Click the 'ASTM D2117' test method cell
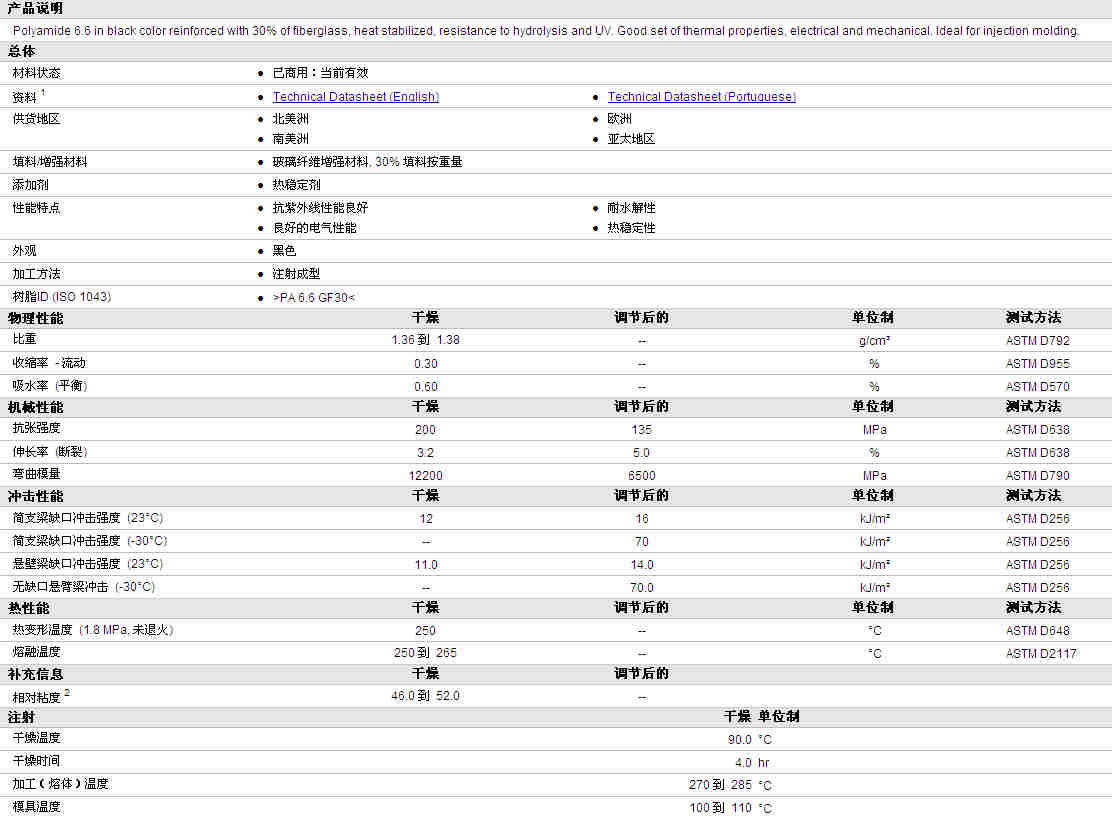 [x=1041, y=653]
